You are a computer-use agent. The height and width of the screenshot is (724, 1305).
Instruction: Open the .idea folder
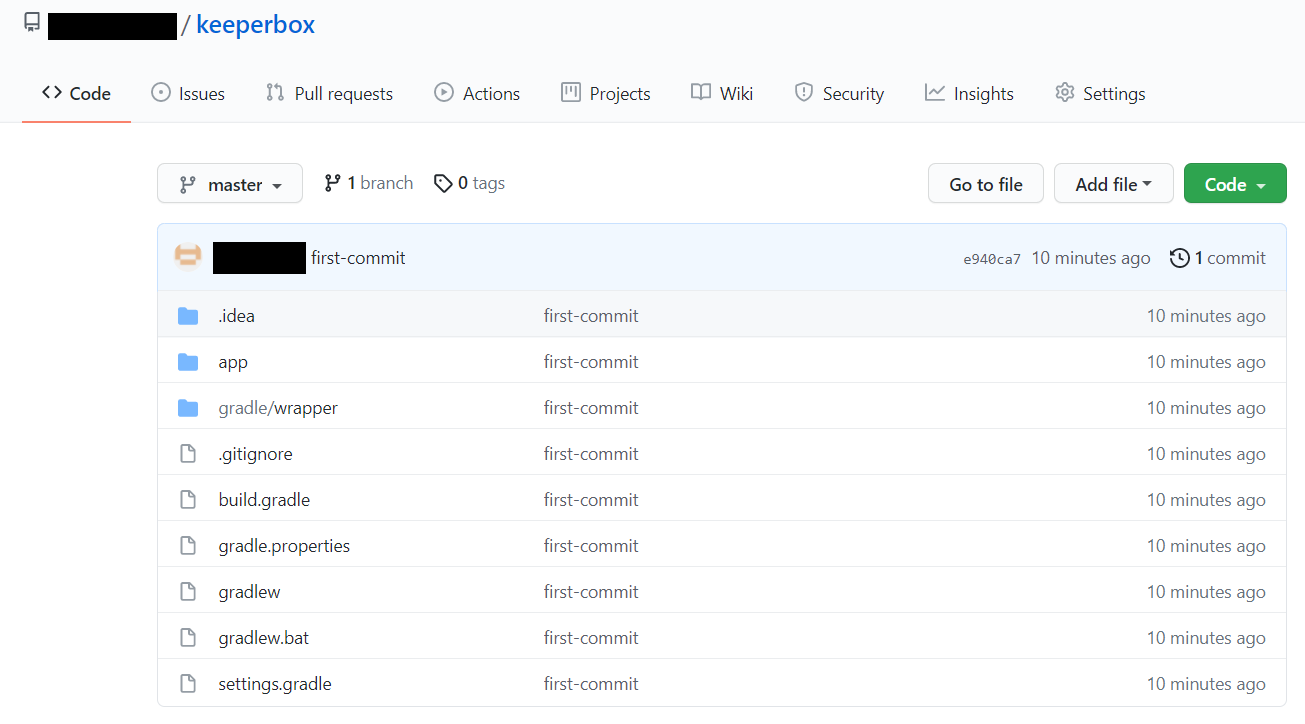point(237,316)
